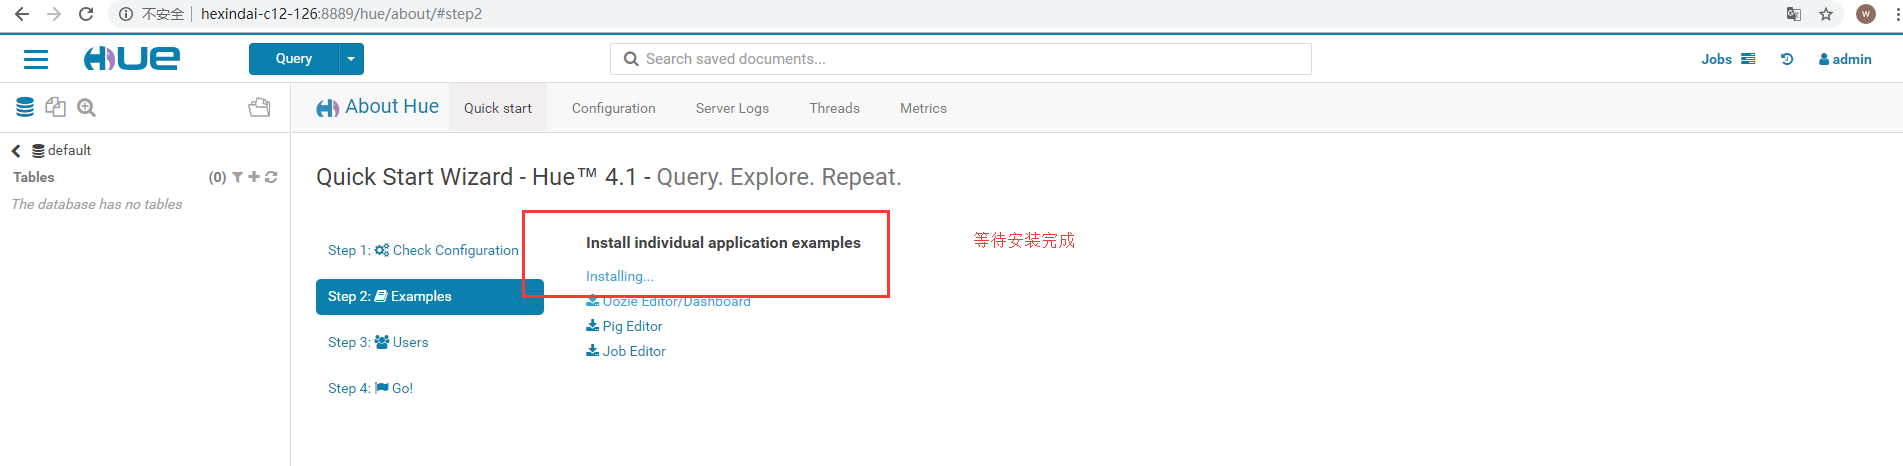The height and width of the screenshot is (466, 1903).
Task: Refresh the Tables list
Action: (x=271, y=177)
